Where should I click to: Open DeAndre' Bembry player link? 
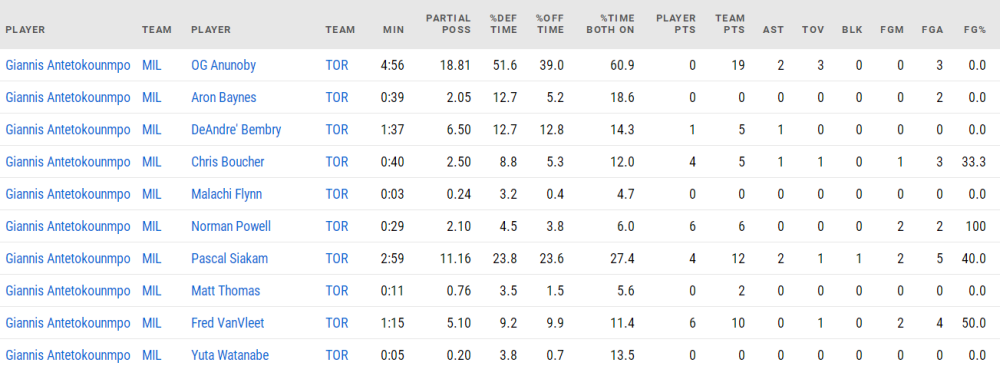tap(236, 129)
